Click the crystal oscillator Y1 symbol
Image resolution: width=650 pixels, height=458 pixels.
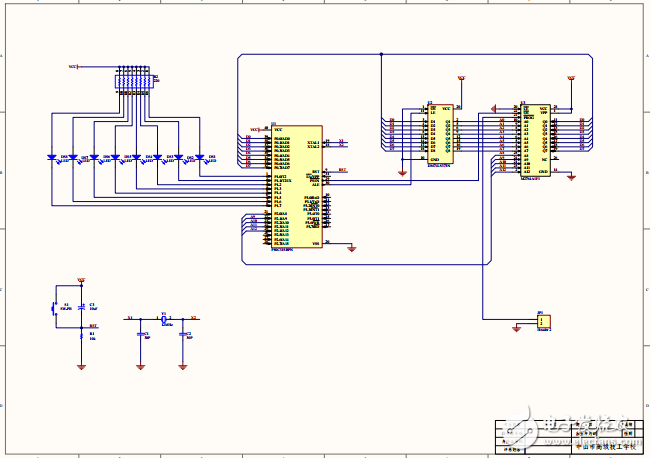pyautogui.click(x=164, y=319)
